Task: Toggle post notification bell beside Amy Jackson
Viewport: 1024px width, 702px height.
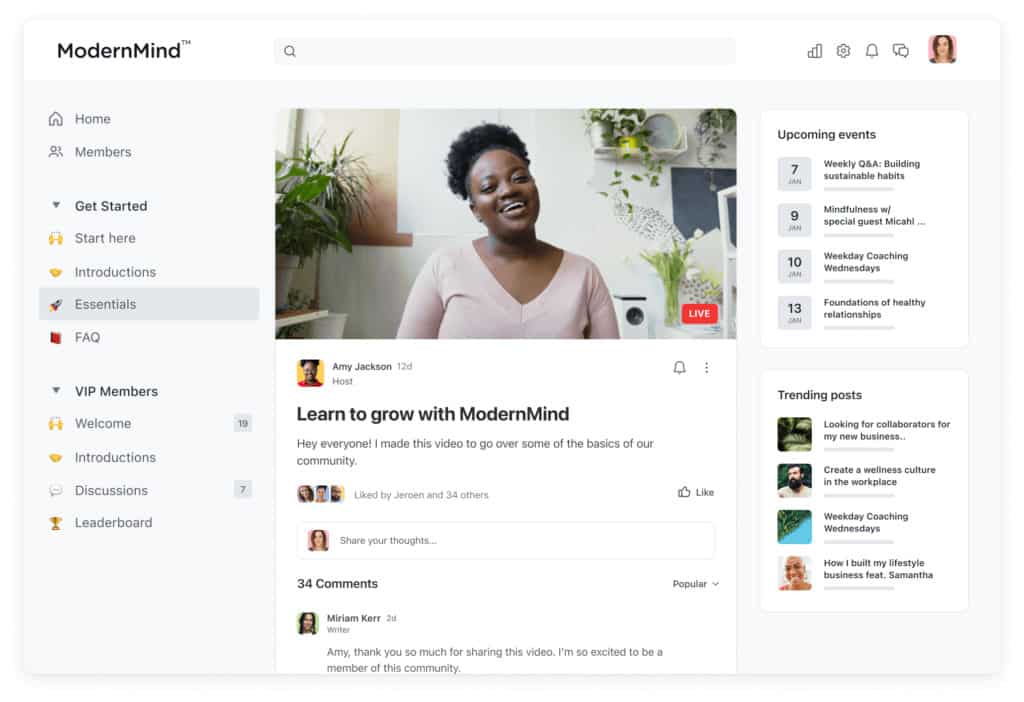Action: 679,368
